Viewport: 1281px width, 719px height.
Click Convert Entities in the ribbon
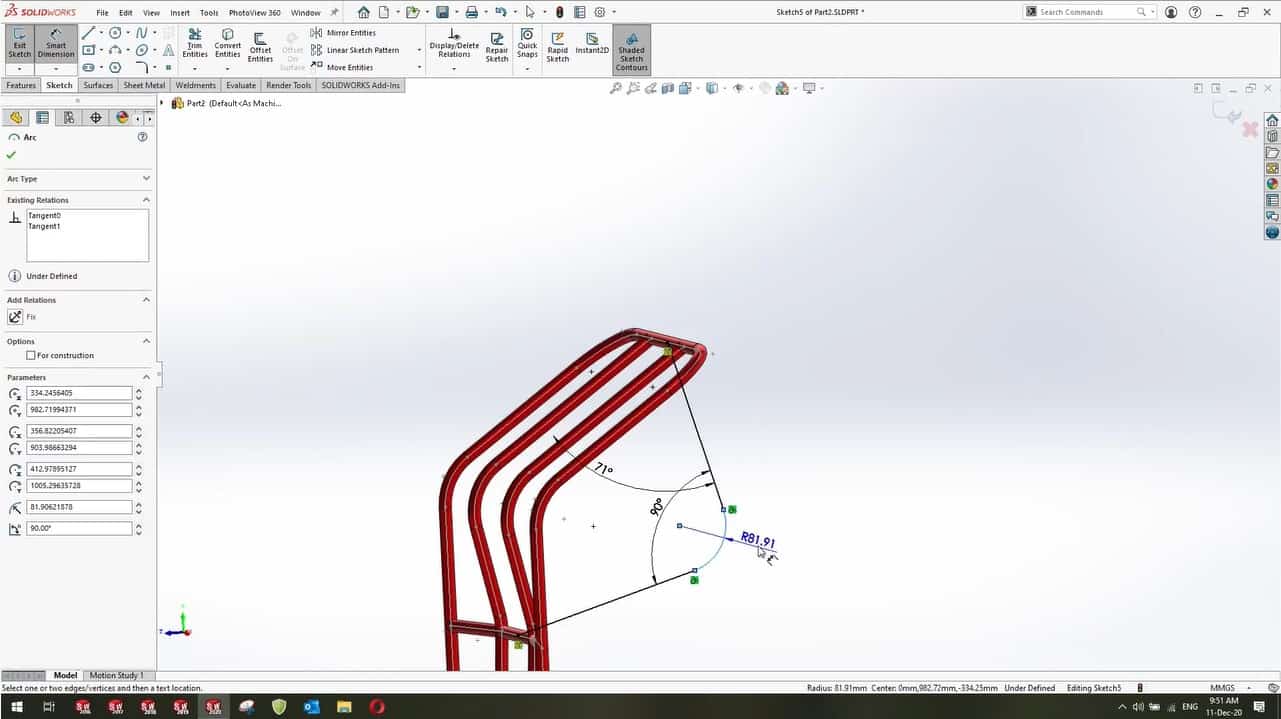(227, 44)
